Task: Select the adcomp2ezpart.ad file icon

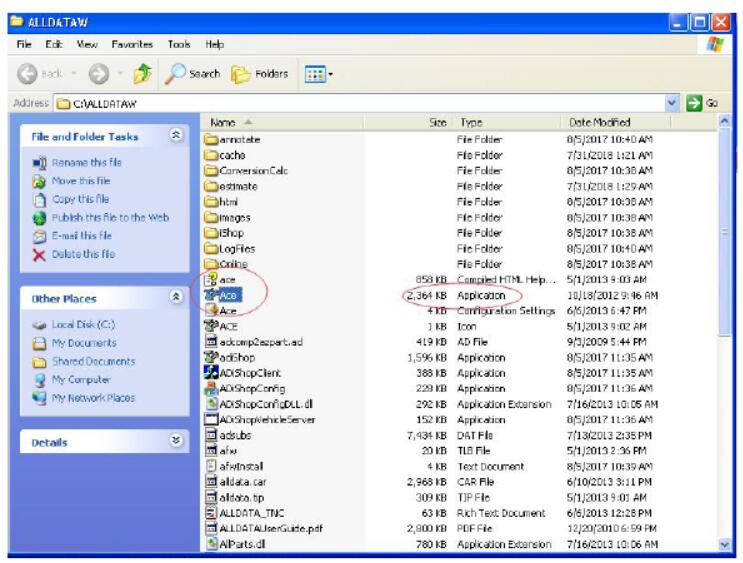Action: pyautogui.click(x=211, y=342)
